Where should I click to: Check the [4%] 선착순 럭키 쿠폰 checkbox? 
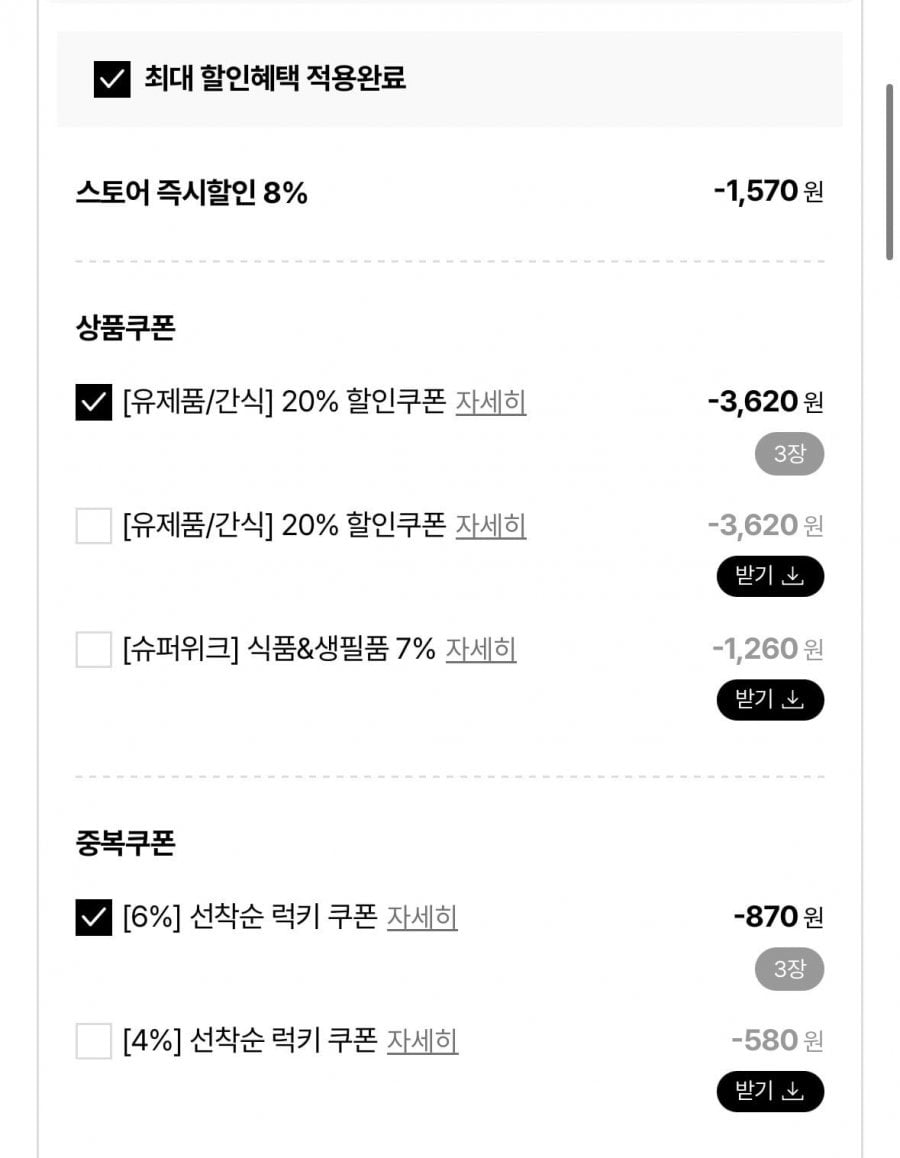[x=94, y=1041]
